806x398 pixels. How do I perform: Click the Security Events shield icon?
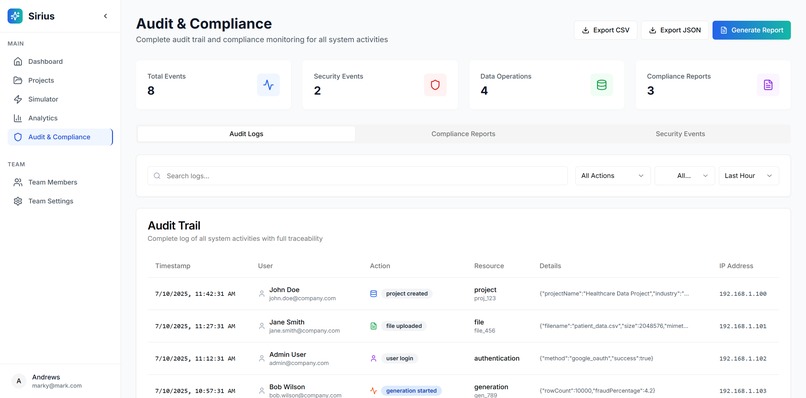click(x=435, y=85)
